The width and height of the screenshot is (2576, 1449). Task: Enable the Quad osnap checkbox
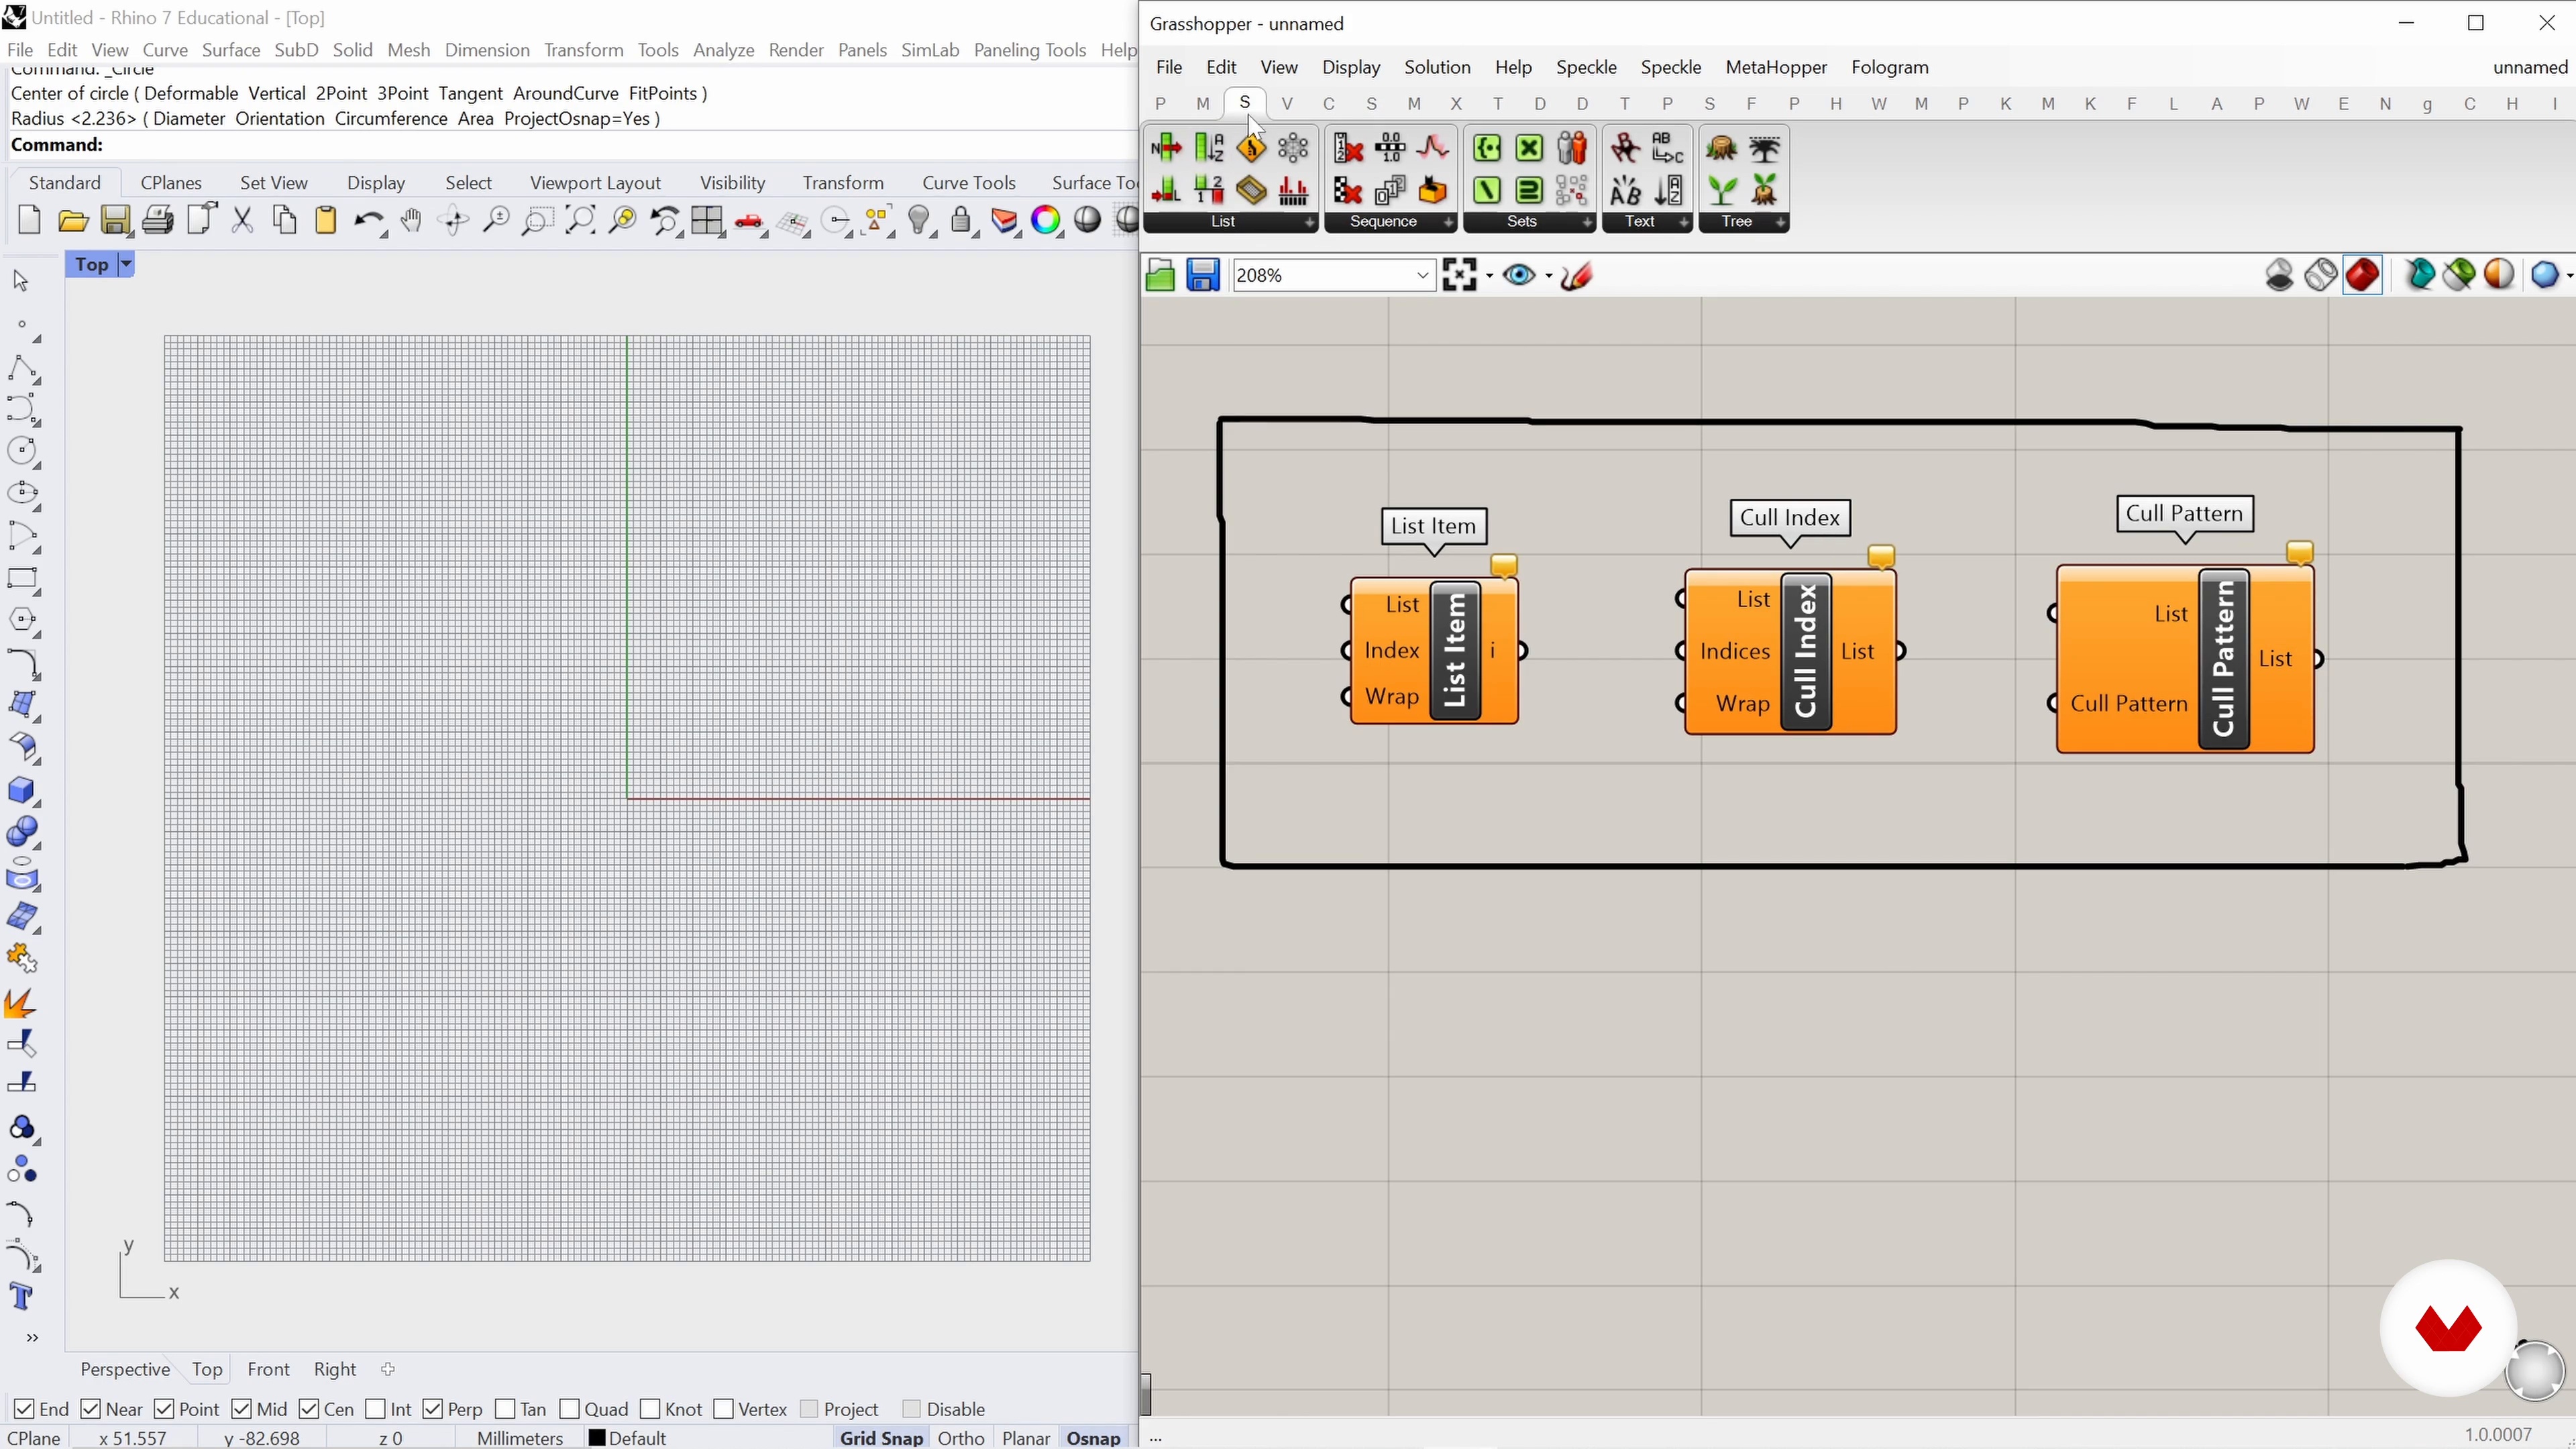(570, 1409)
